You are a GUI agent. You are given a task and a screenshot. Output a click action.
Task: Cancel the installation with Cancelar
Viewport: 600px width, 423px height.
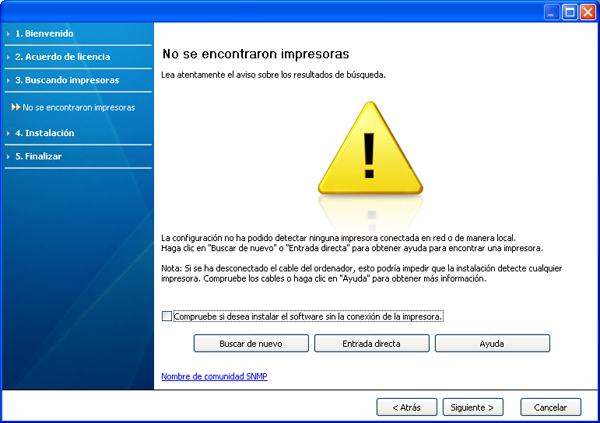(x=550, y=407)
